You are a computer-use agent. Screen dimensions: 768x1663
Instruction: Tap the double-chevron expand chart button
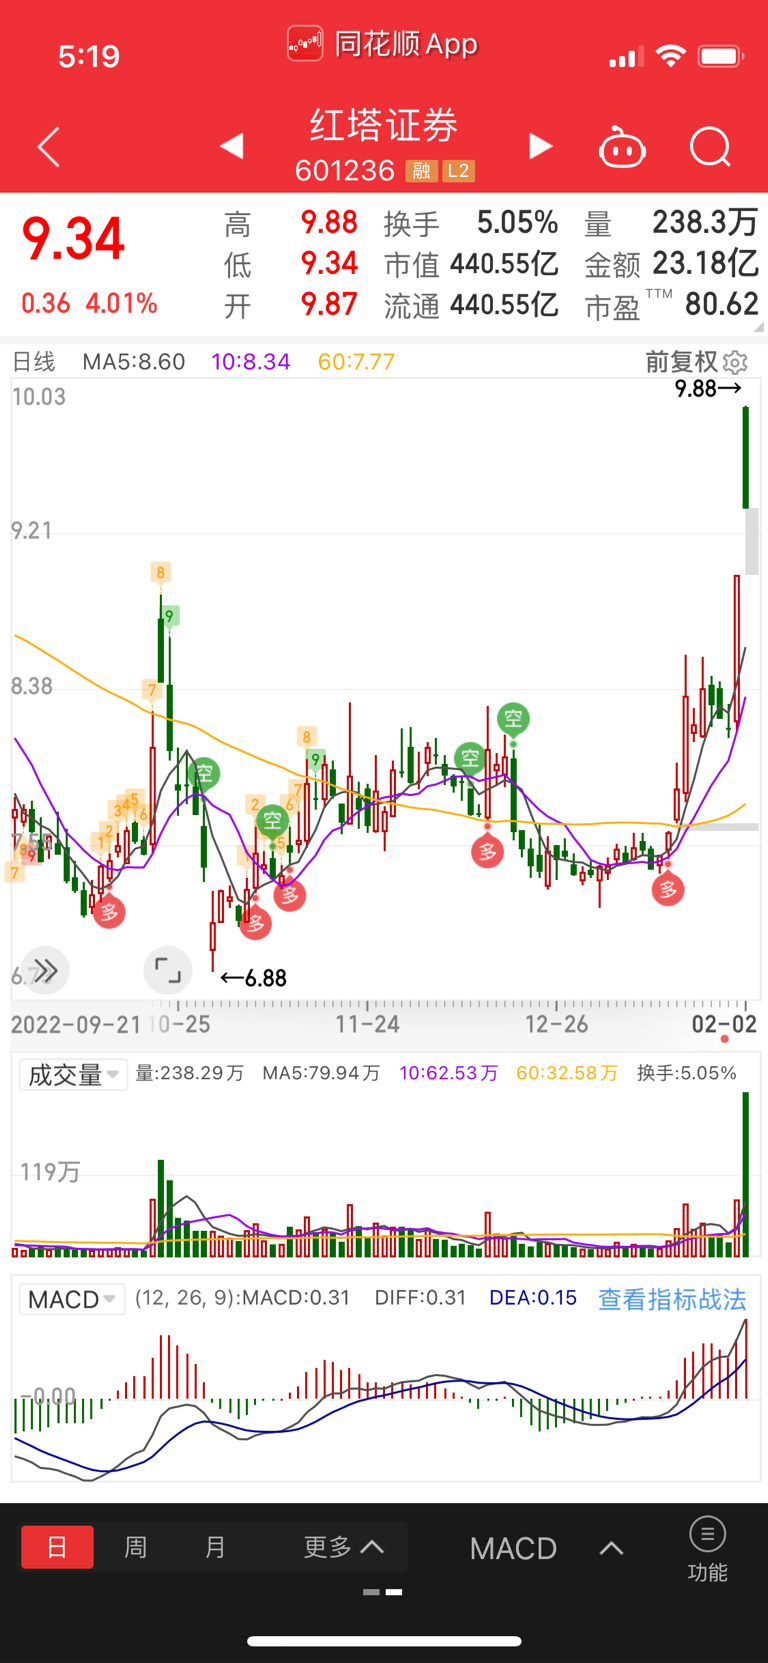coord(45,970)
